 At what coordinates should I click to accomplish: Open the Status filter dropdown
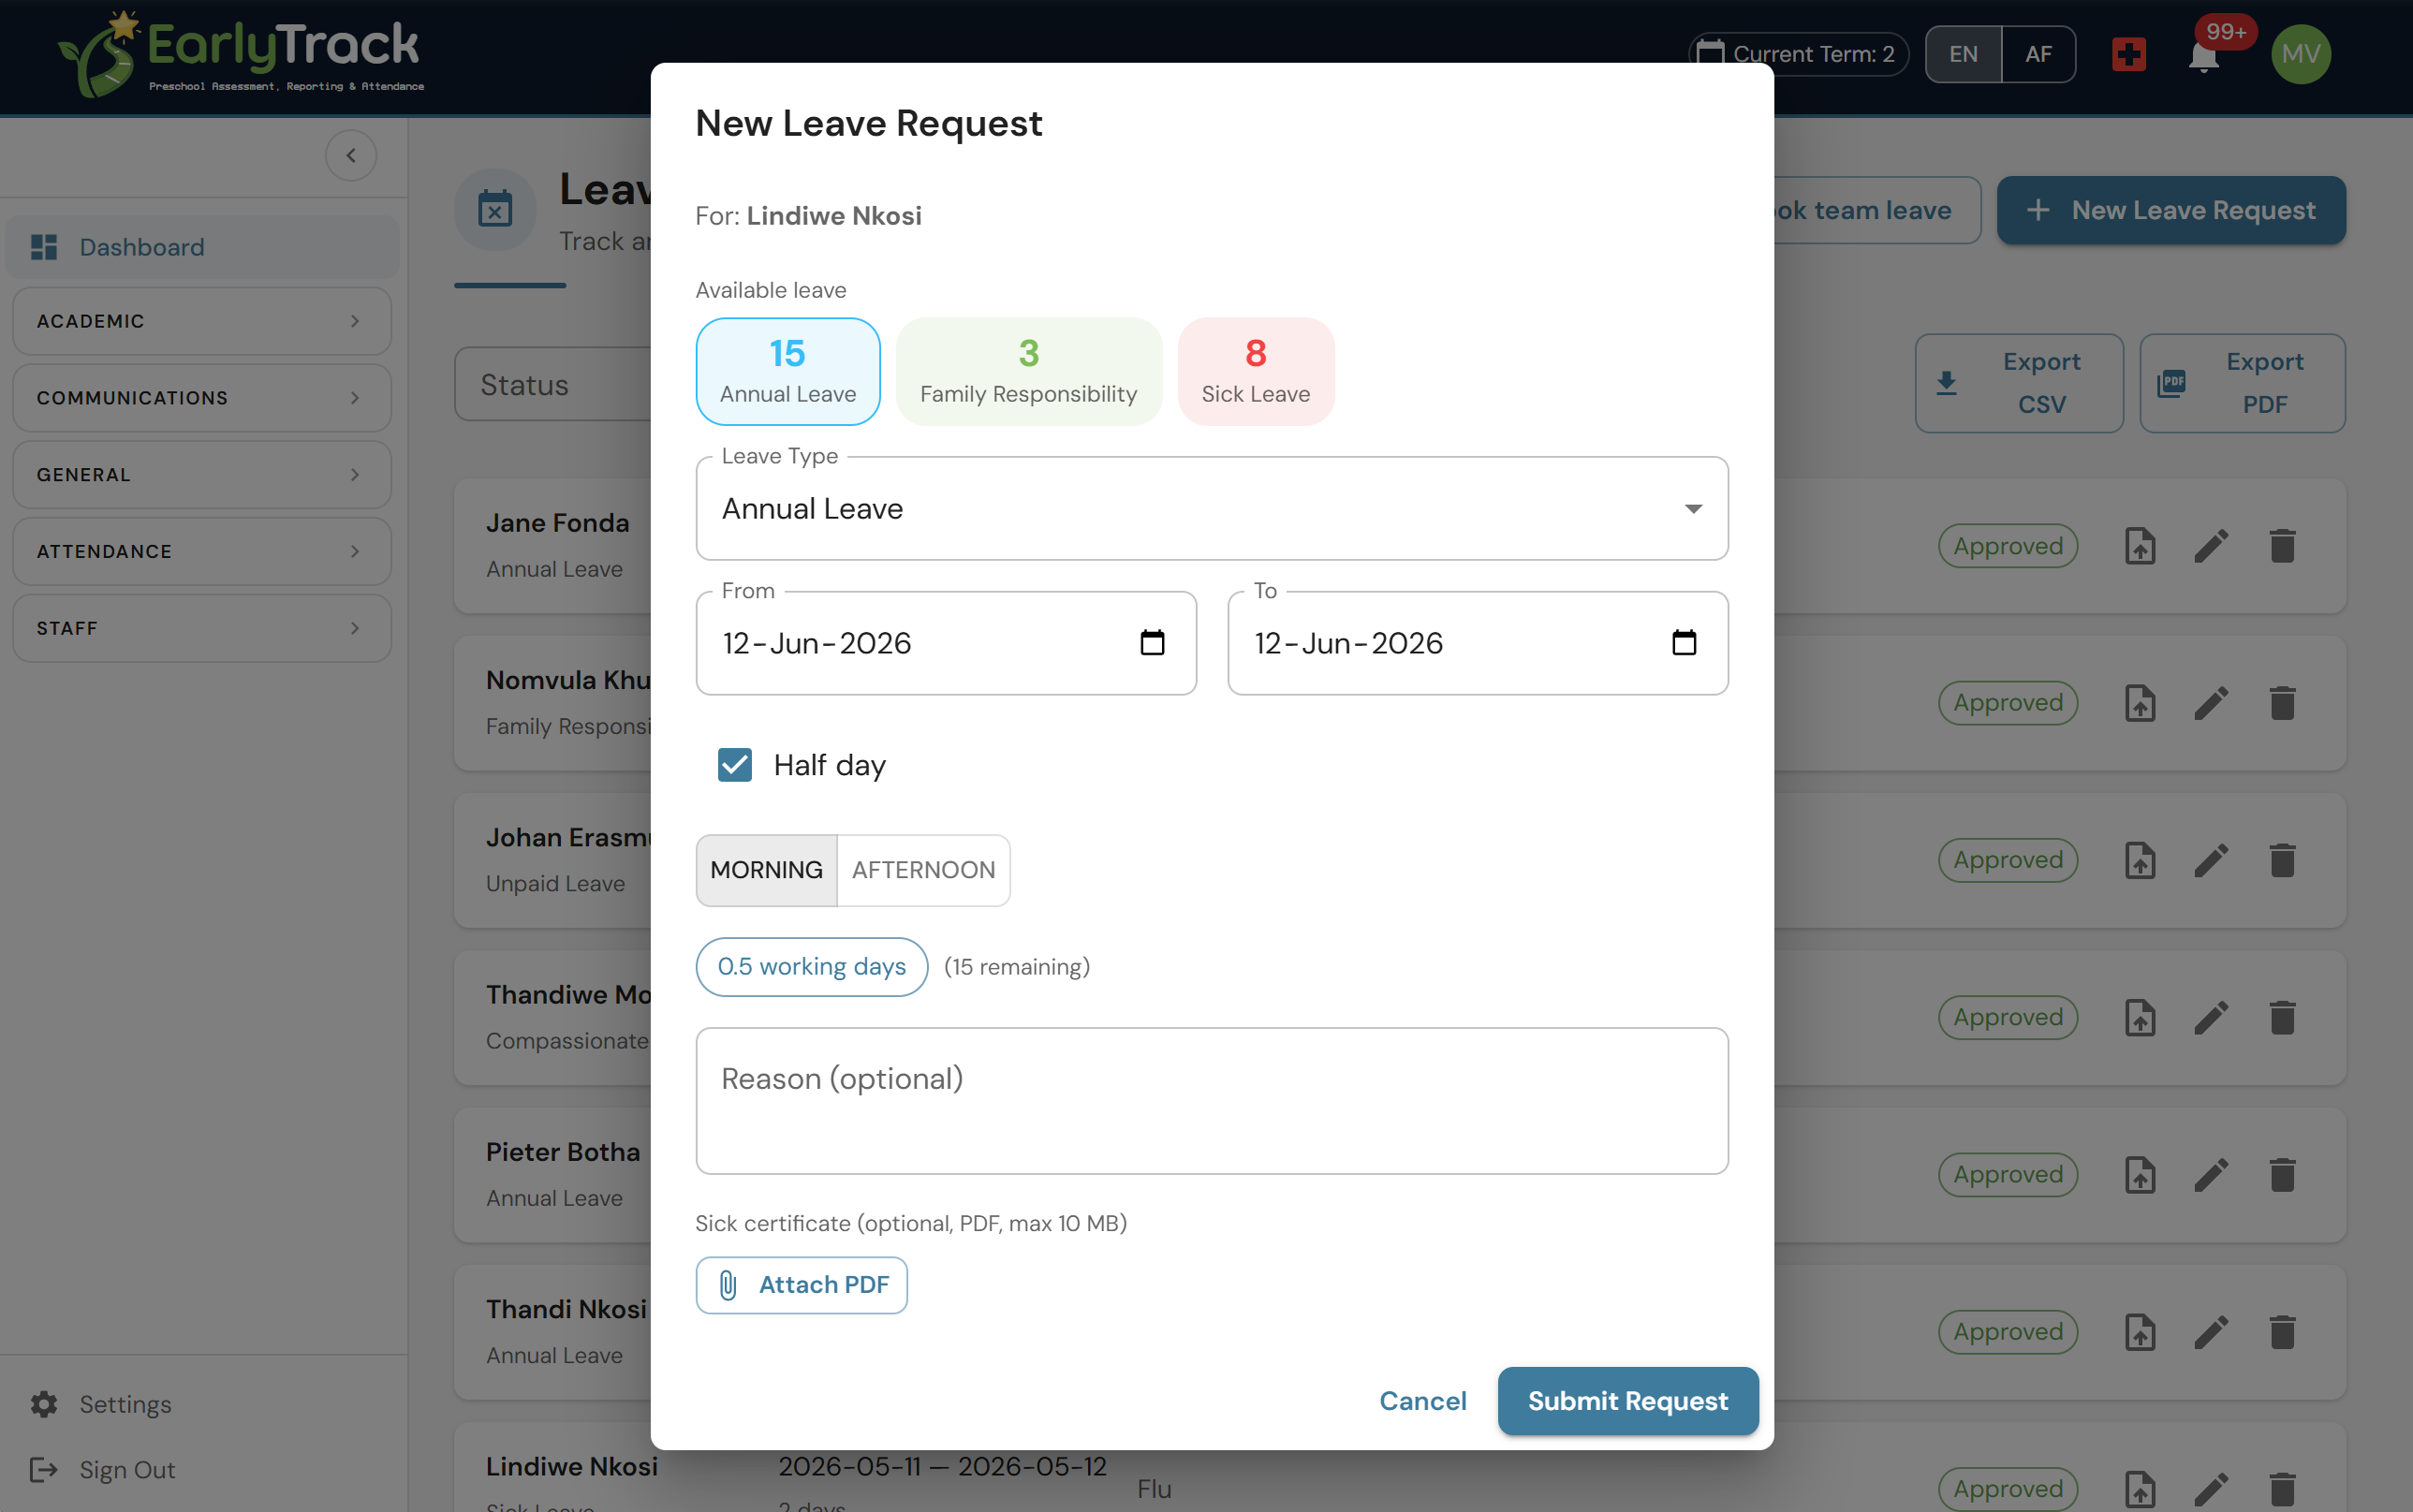[x=553, y=385]
